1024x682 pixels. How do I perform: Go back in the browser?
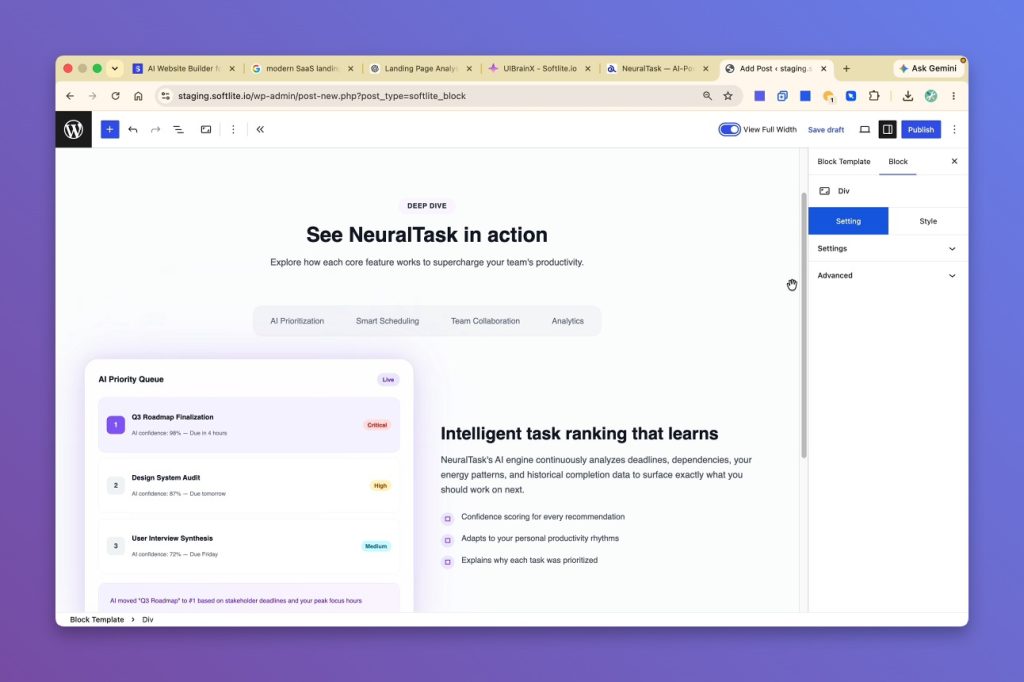tap(70, 96)
